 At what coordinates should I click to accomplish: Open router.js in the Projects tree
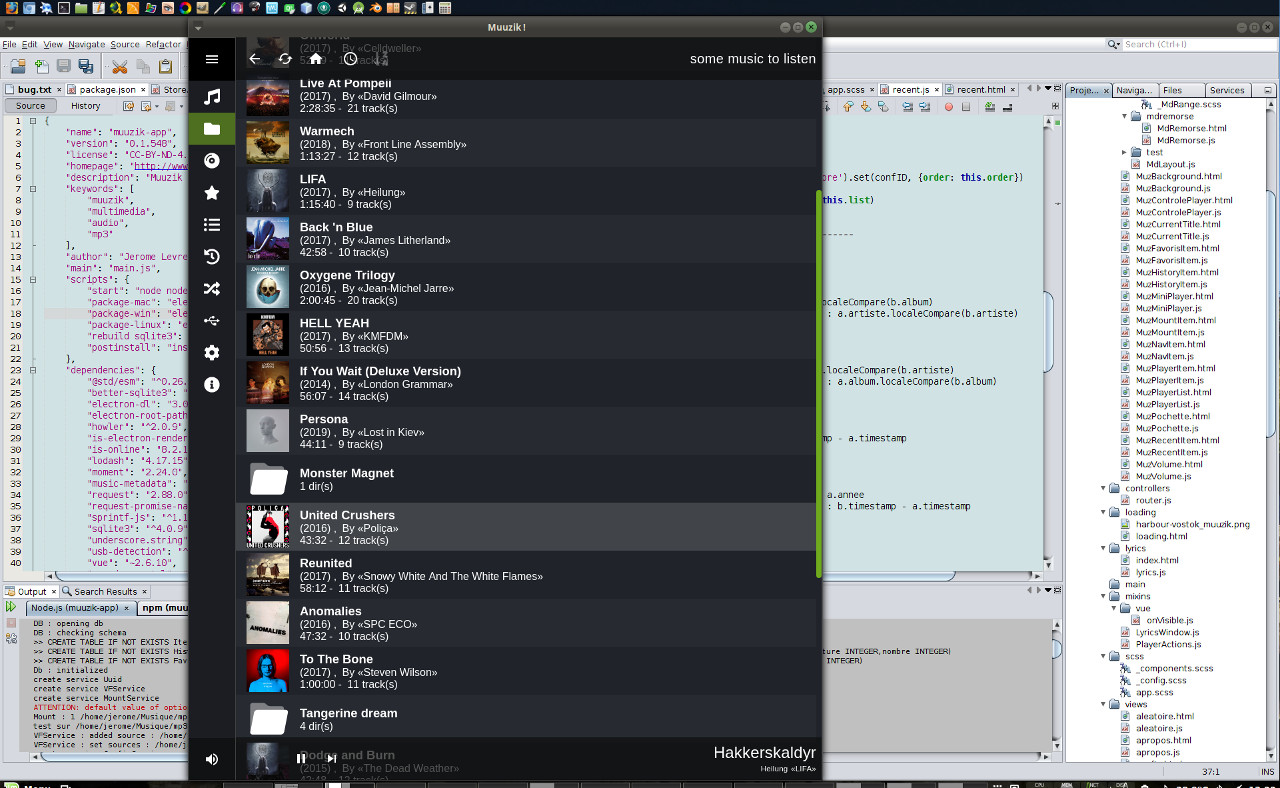click(1152, 500)
